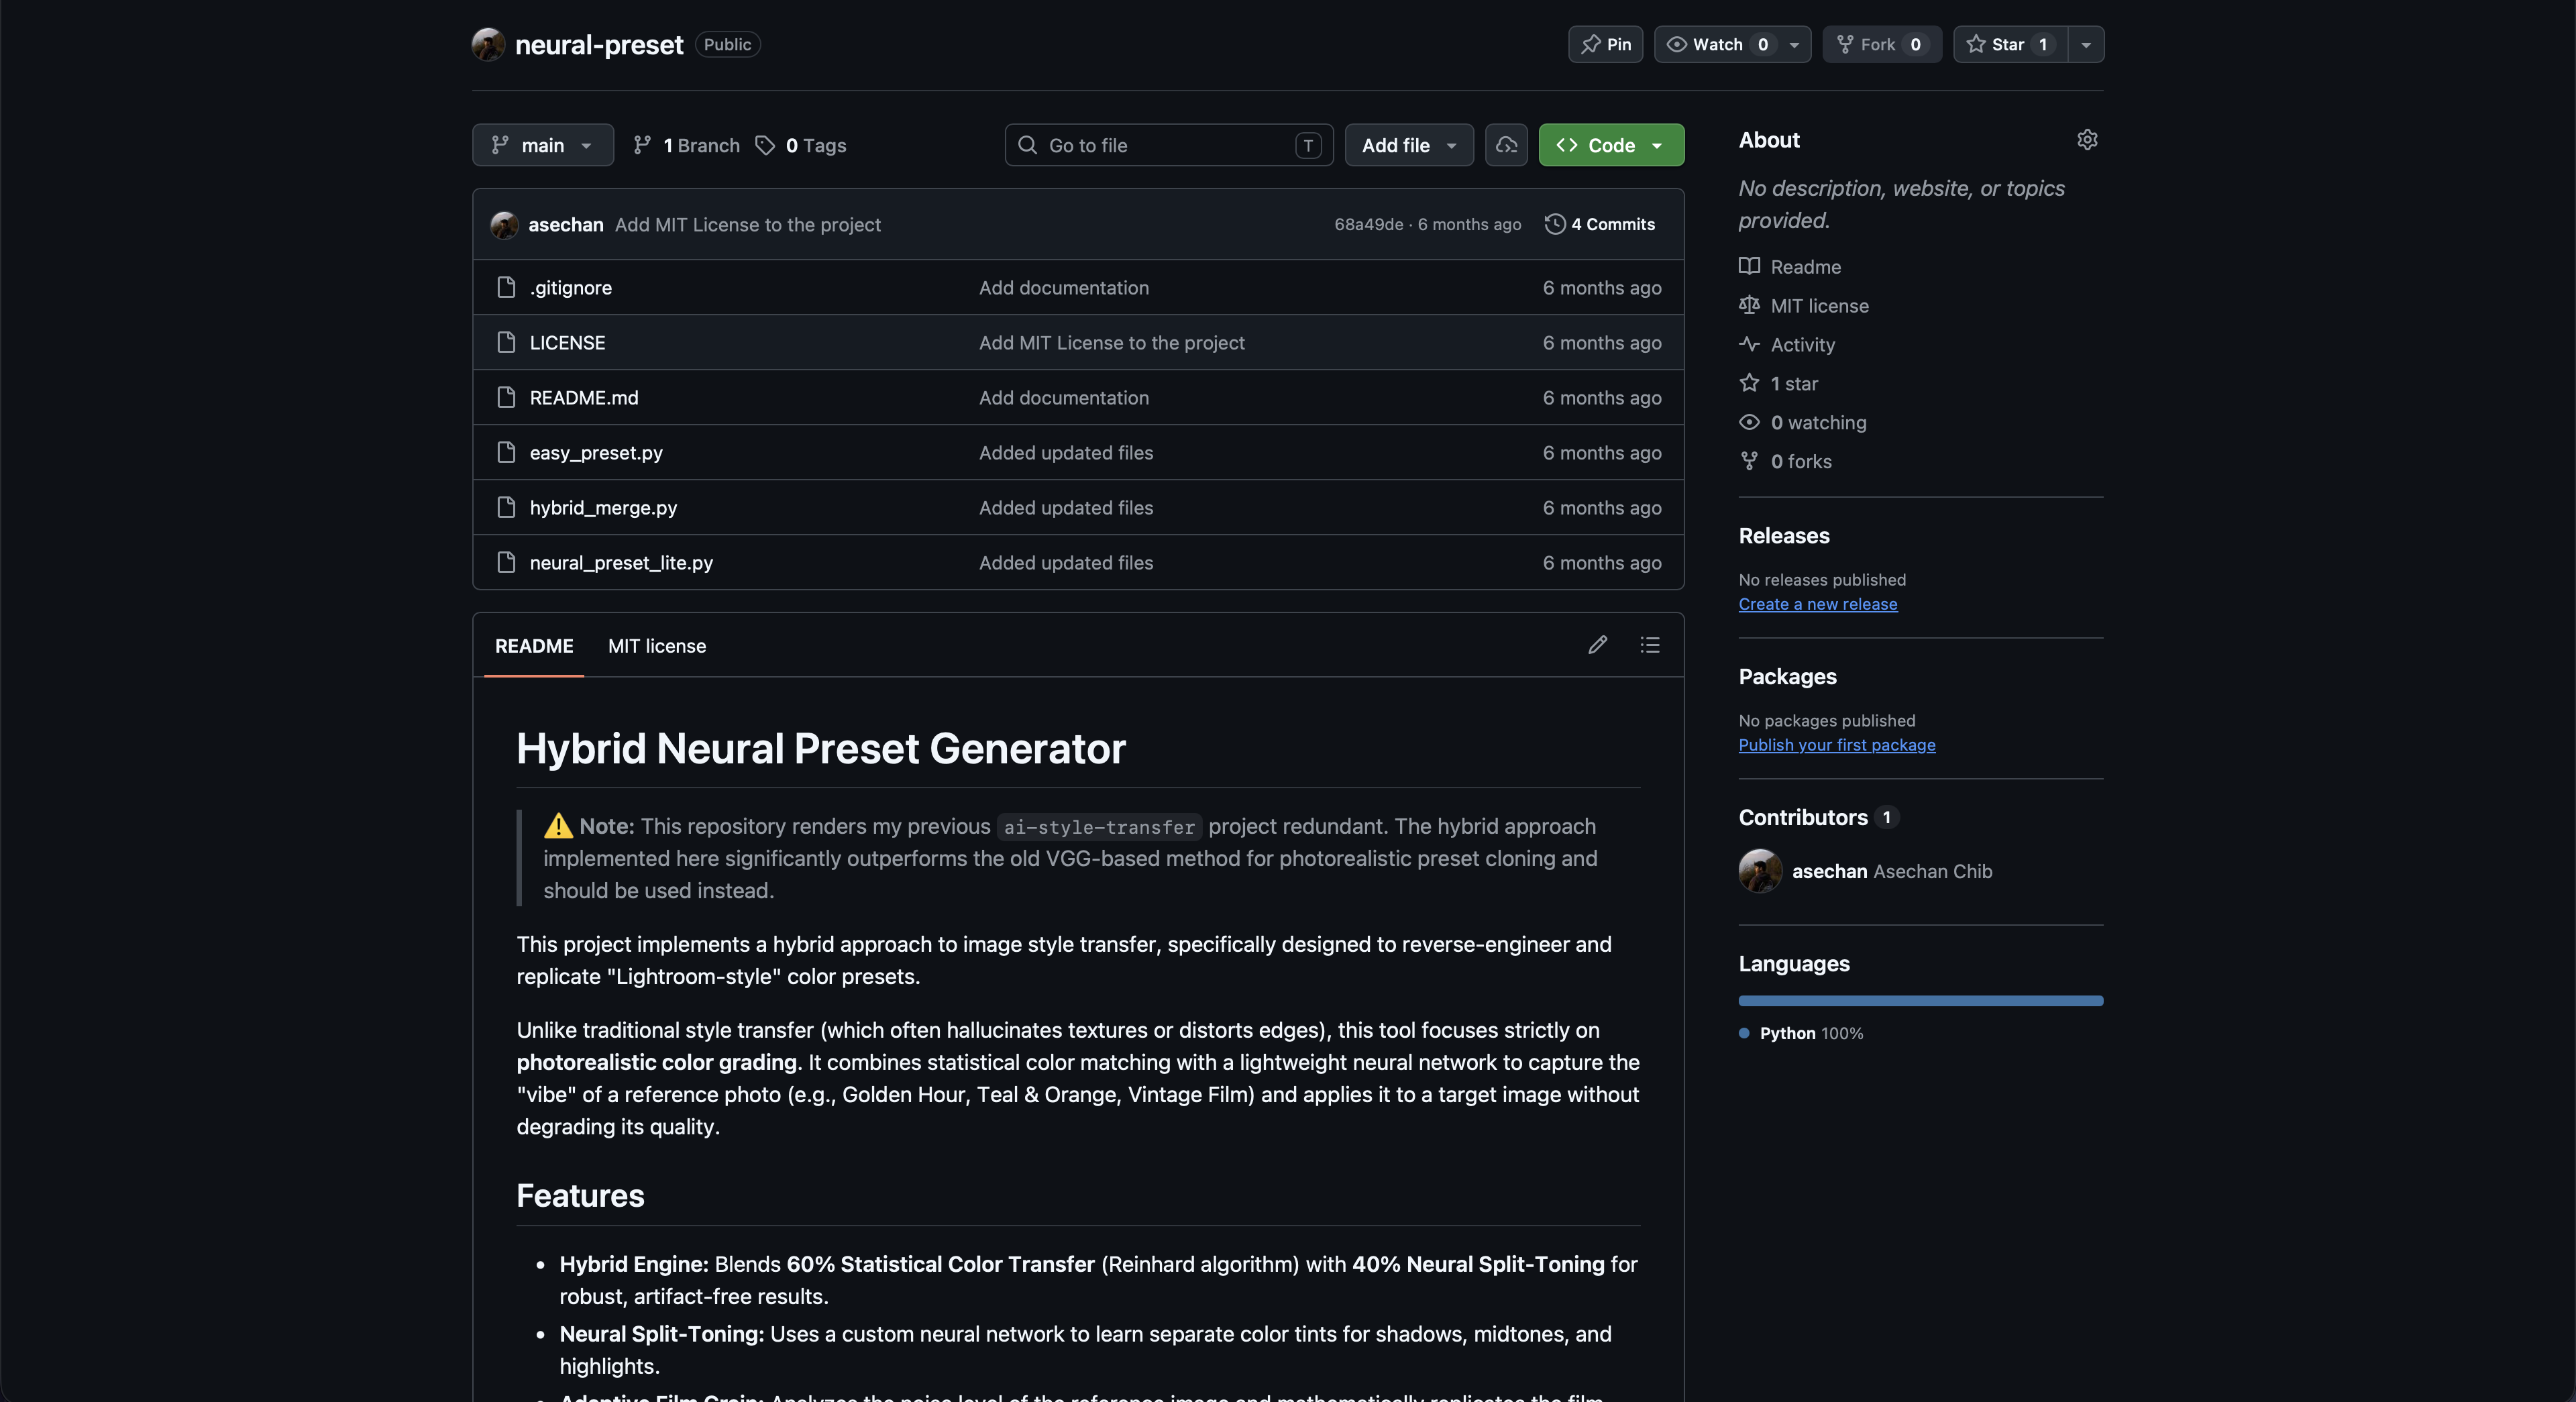Open the README.md file
2576x1402 pixels.
583,398
